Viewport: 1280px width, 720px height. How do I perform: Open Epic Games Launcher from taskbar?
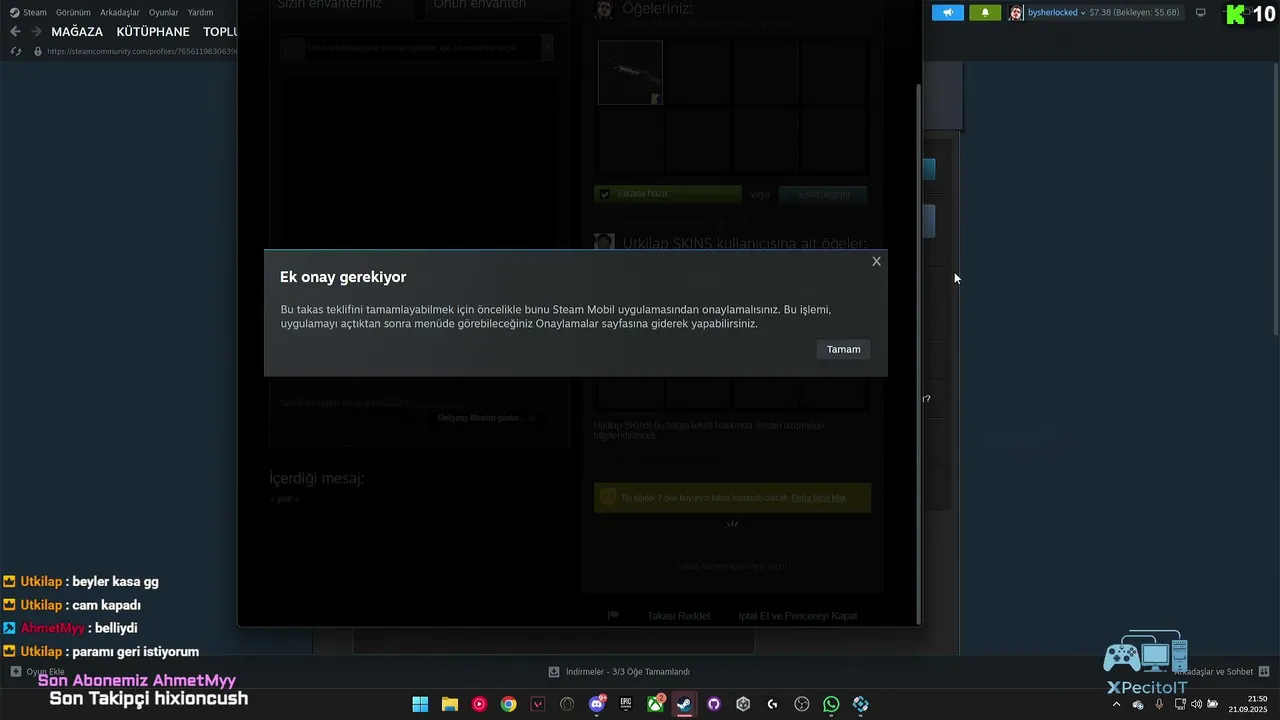tap(626, 704)
